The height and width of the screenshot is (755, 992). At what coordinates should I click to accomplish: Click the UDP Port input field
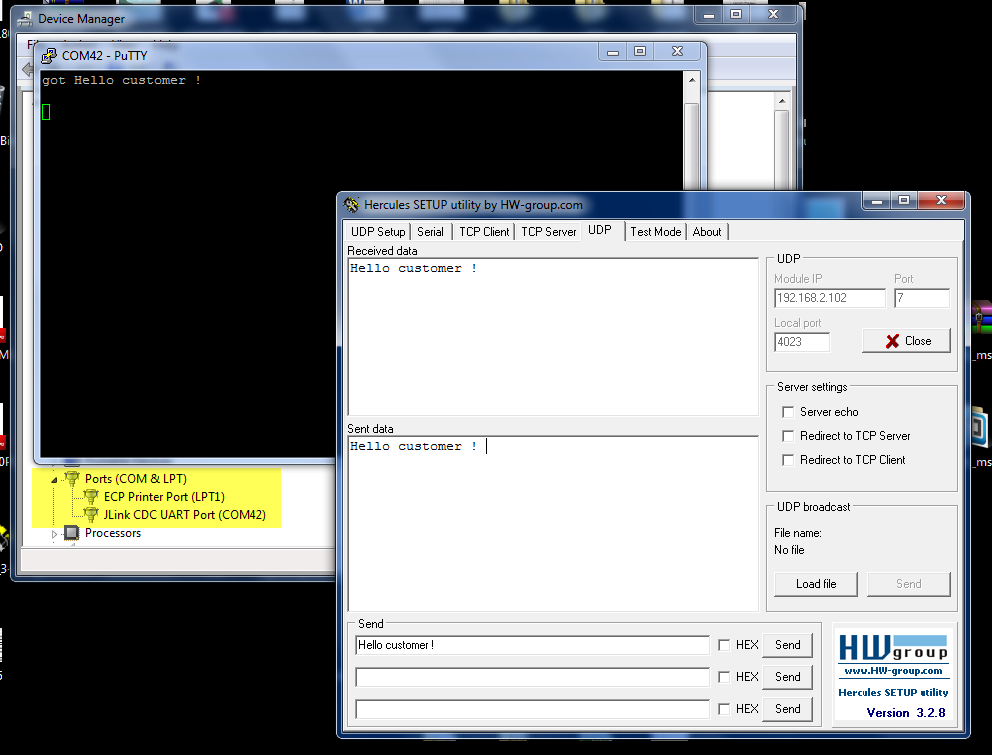pyautogui.click(x=922, y=298)
